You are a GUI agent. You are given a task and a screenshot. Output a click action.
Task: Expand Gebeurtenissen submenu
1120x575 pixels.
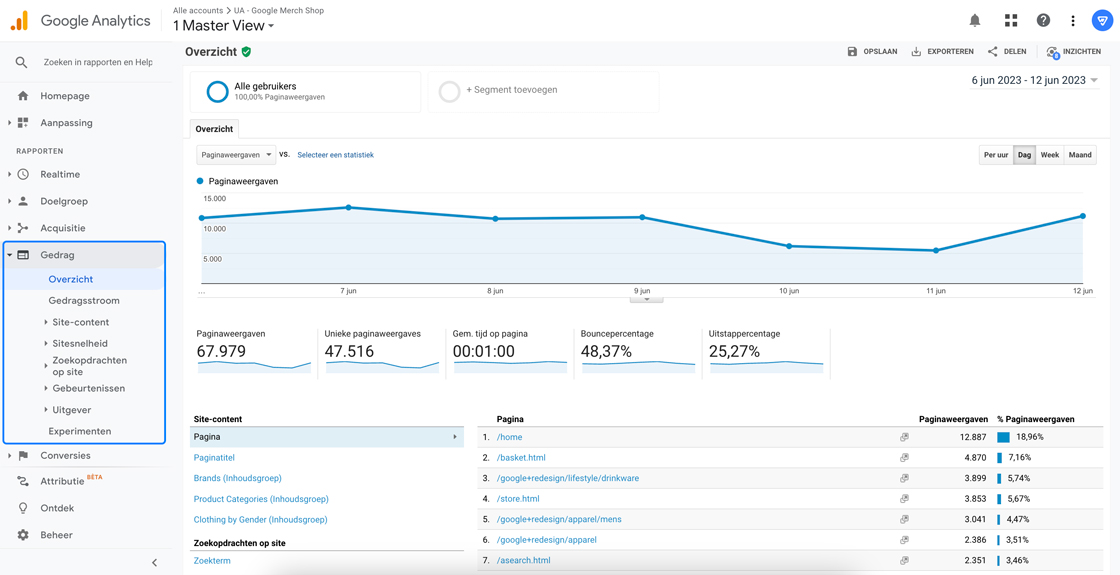click(x=46, y=389)
